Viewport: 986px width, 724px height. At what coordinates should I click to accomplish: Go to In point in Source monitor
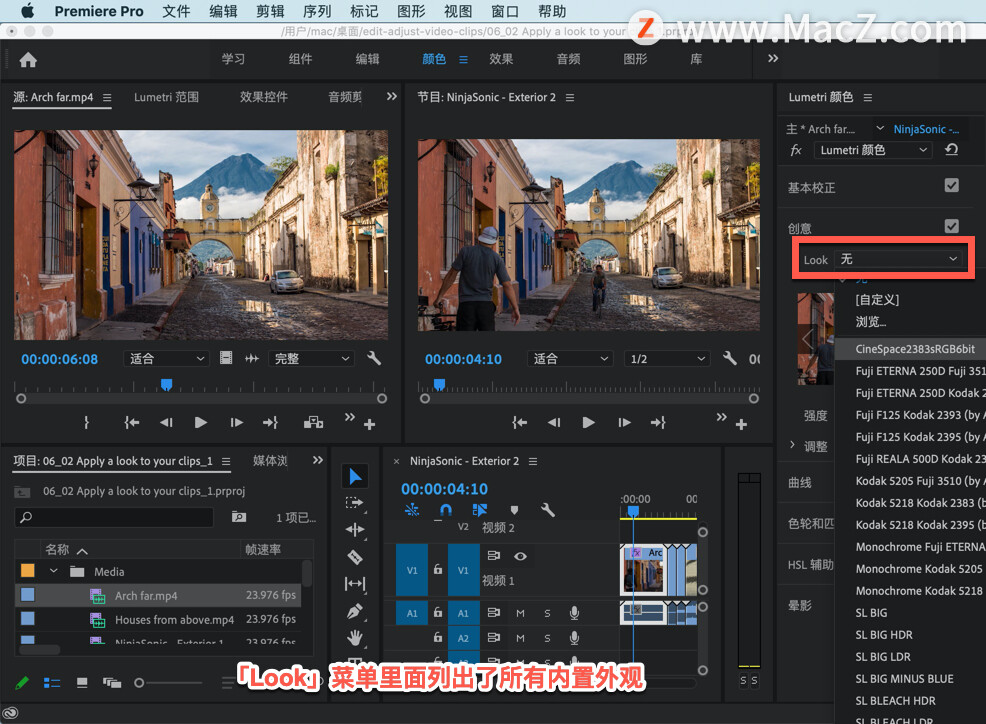coord(131,423)
